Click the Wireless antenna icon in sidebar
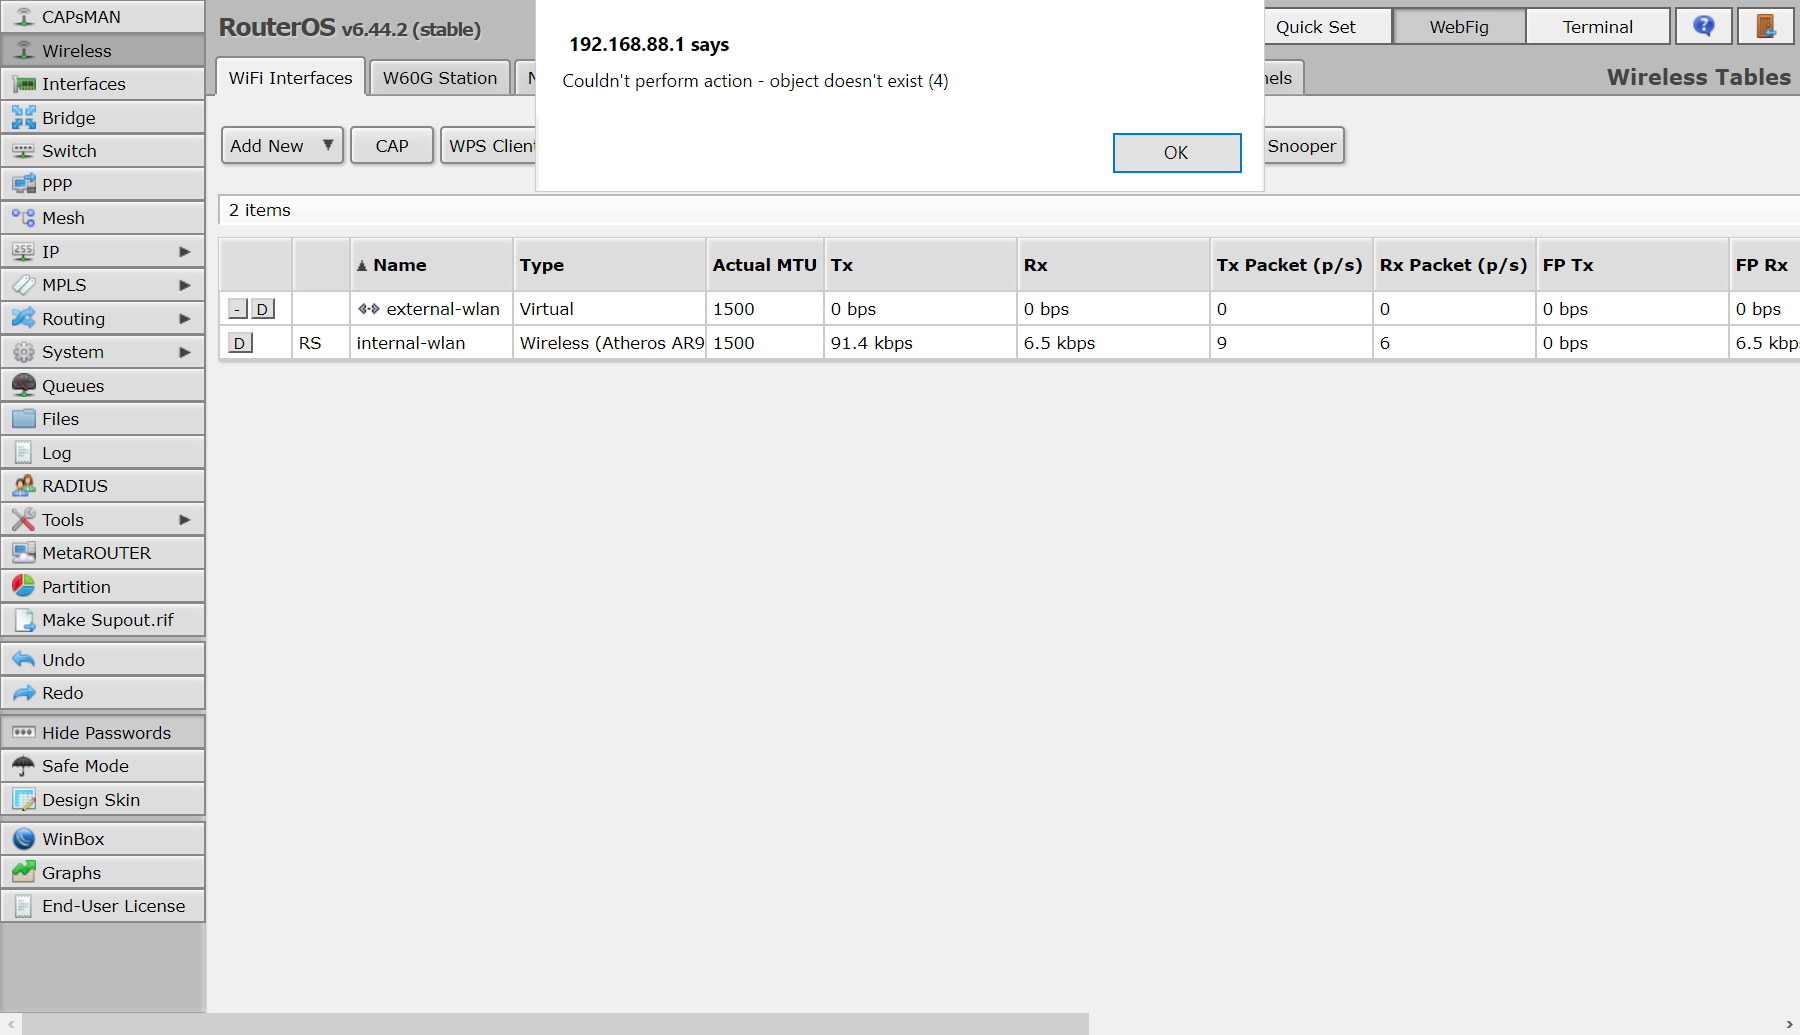Image resolution: width=1800 pixels, height=1035 pixels. (x=24, y=50)
